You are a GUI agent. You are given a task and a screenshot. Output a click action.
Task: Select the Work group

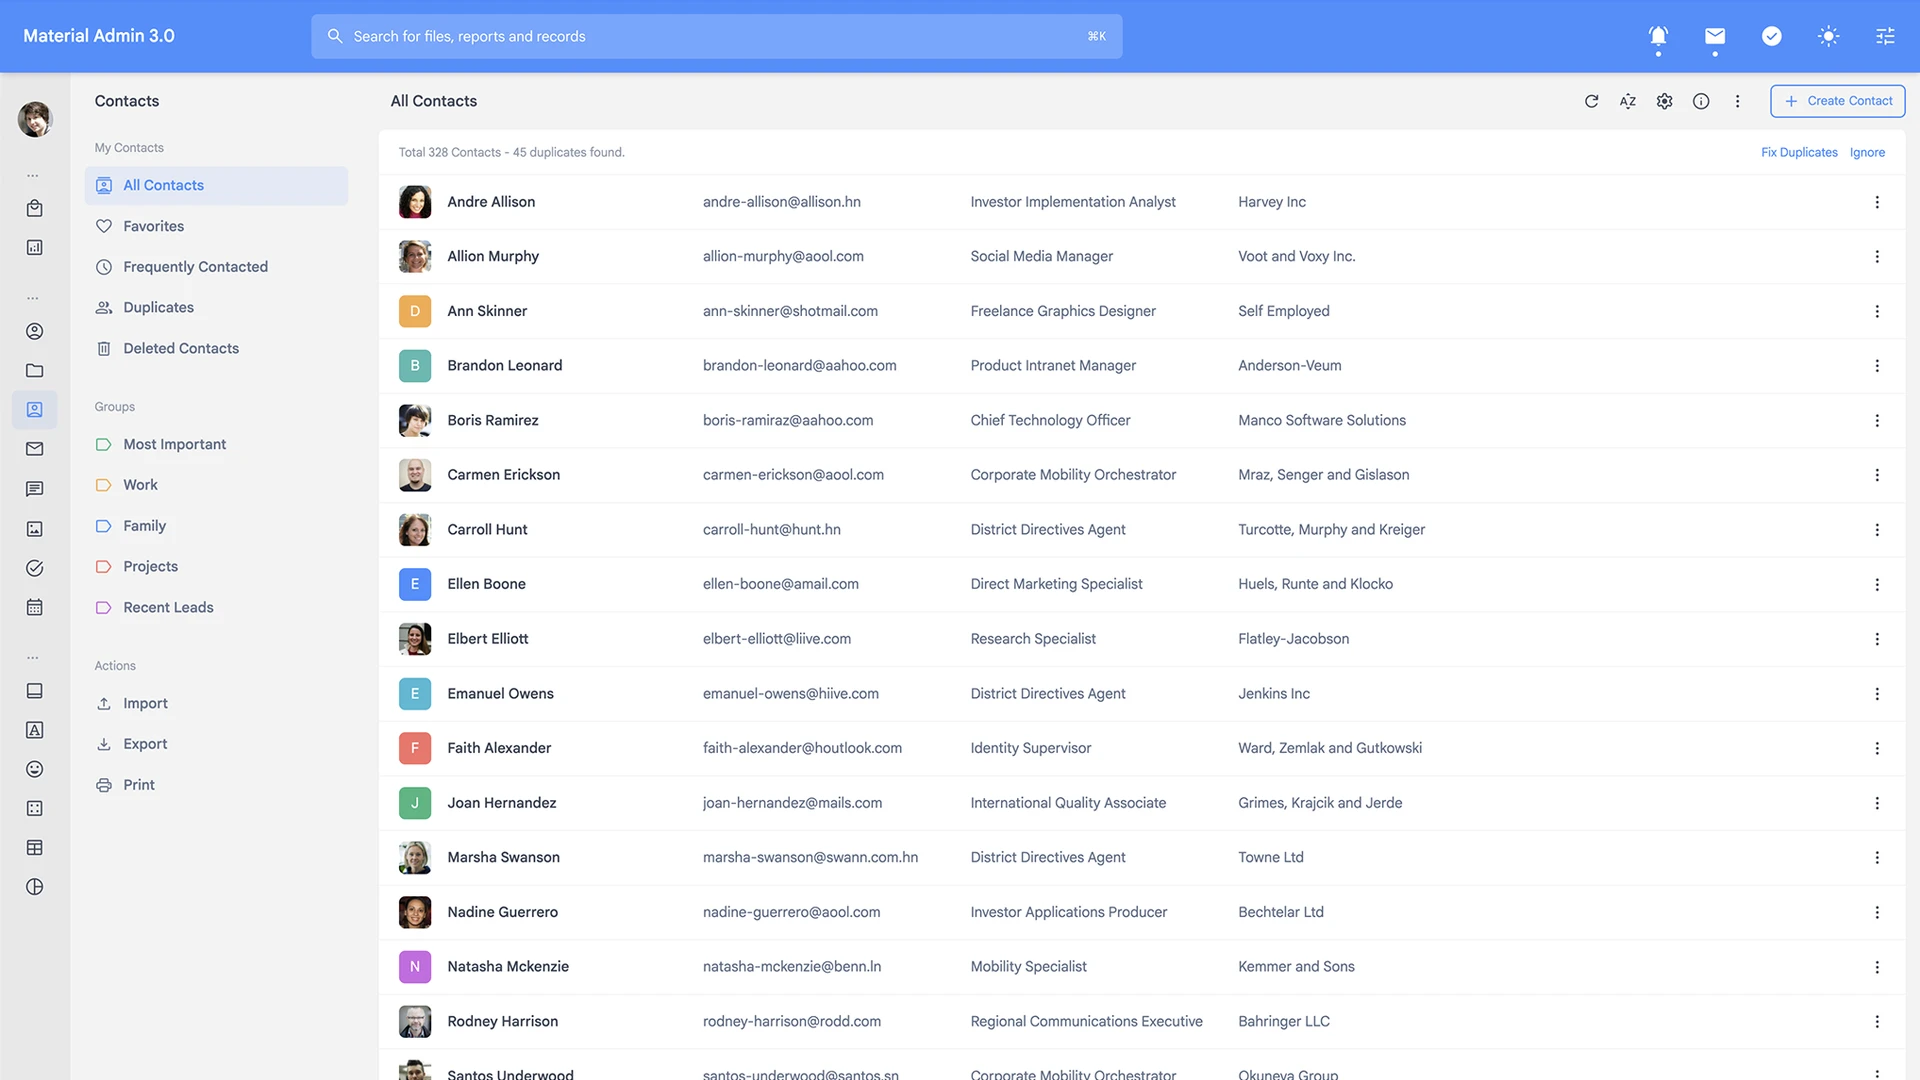coord(216,485)
